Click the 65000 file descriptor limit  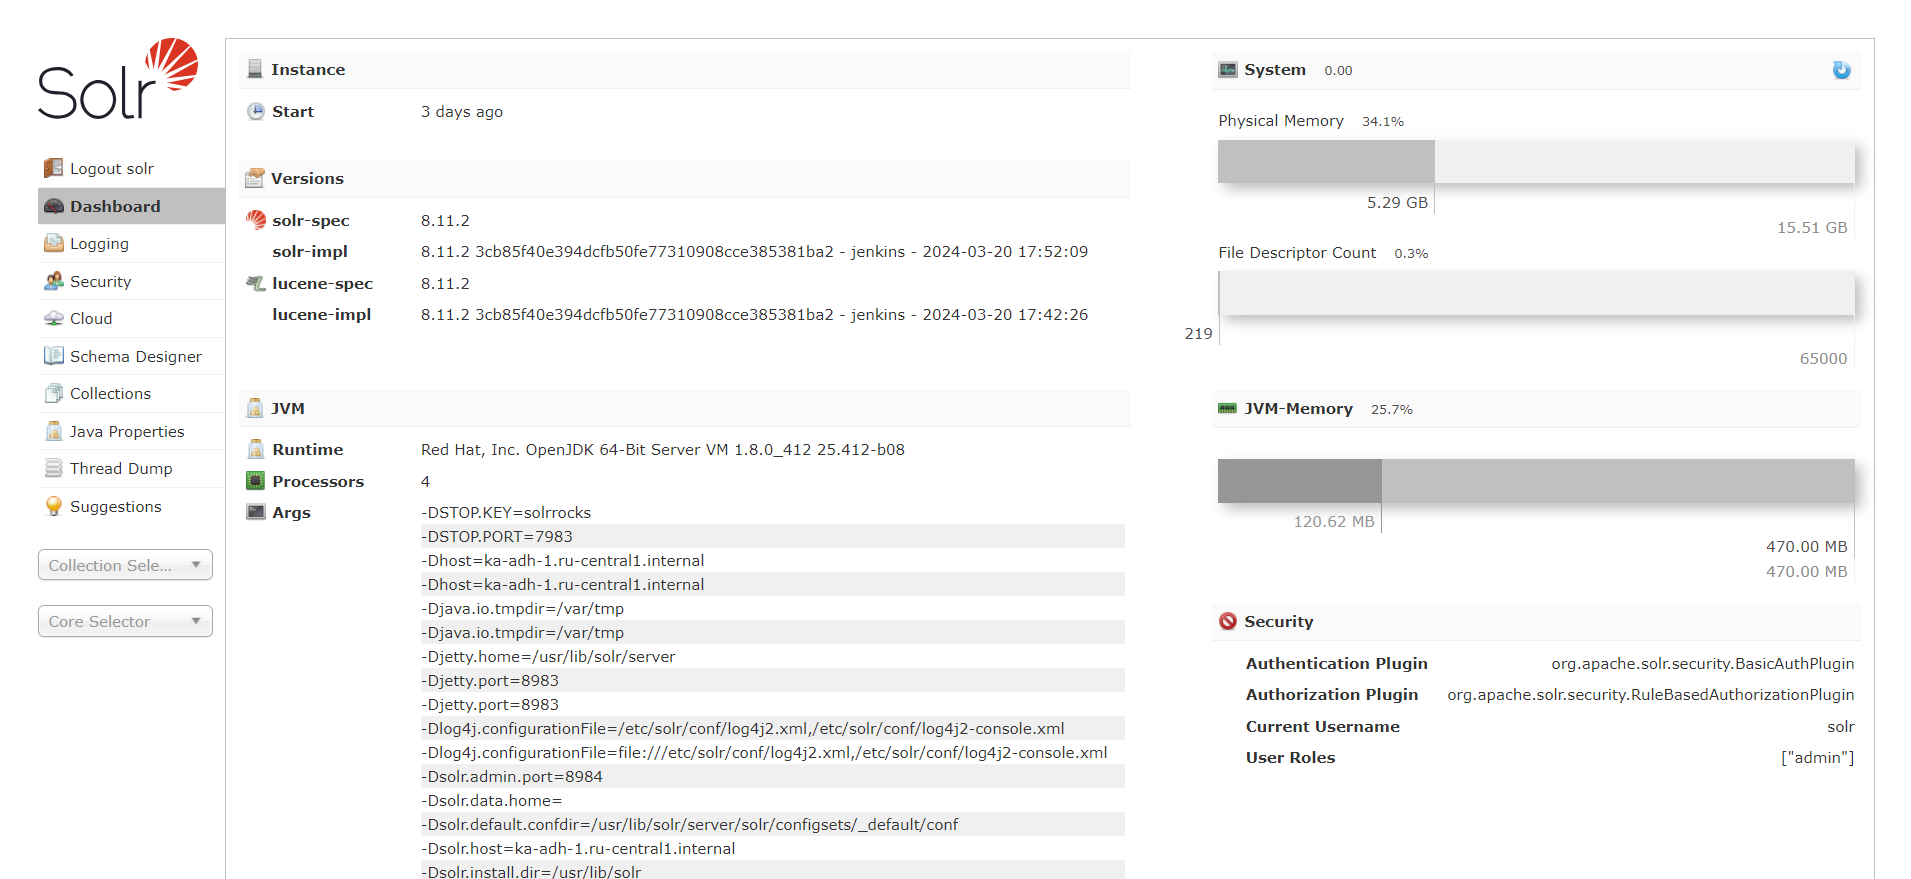tap(1823, 358)
